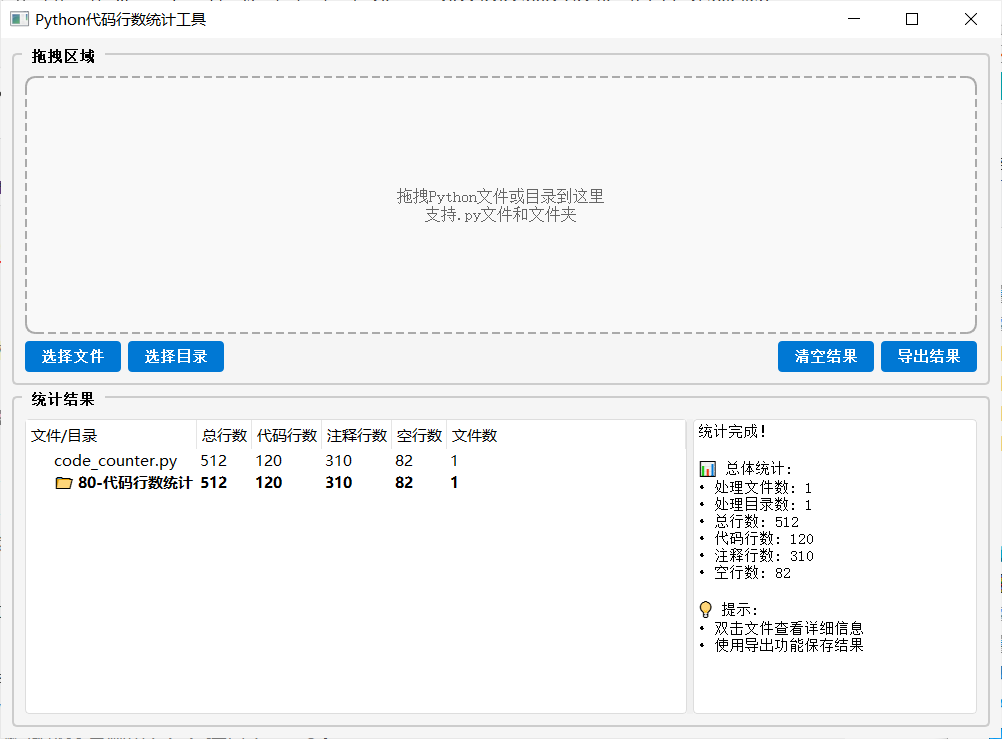Click the 空行数 column header

pyautogui.click(x=421, y=435)
